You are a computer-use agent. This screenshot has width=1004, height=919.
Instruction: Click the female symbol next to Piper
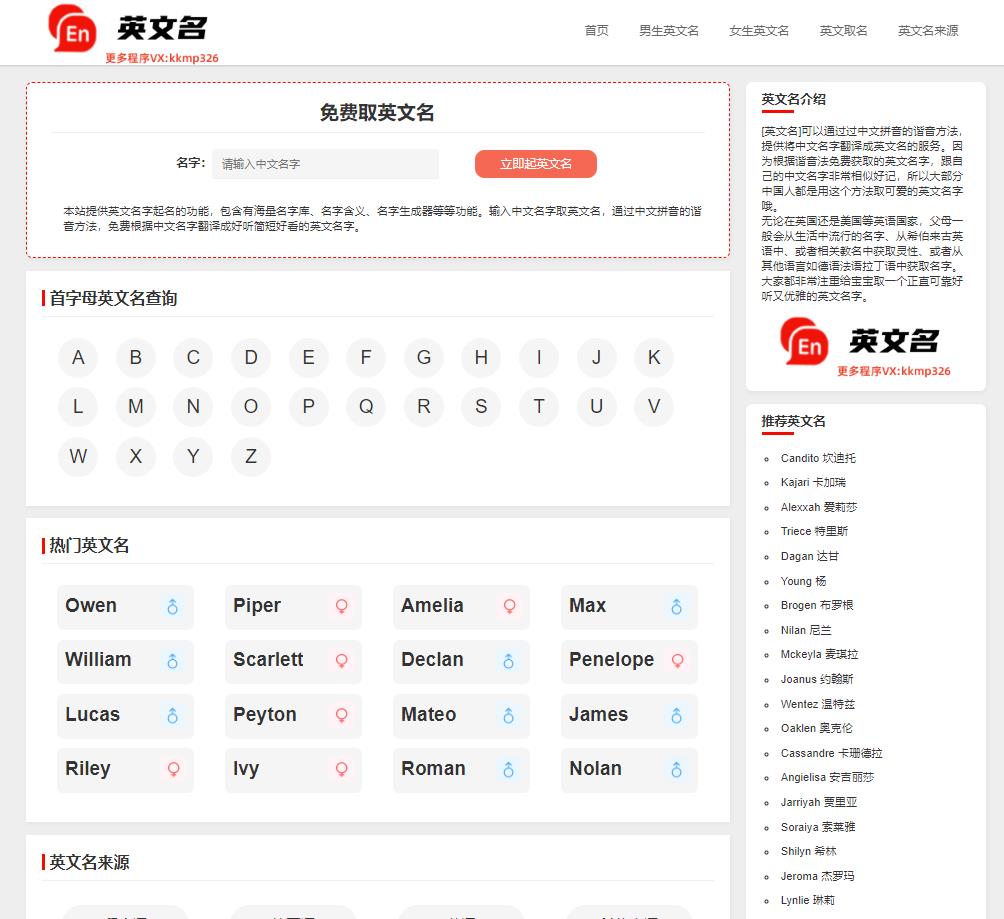(x=341, y=606)
